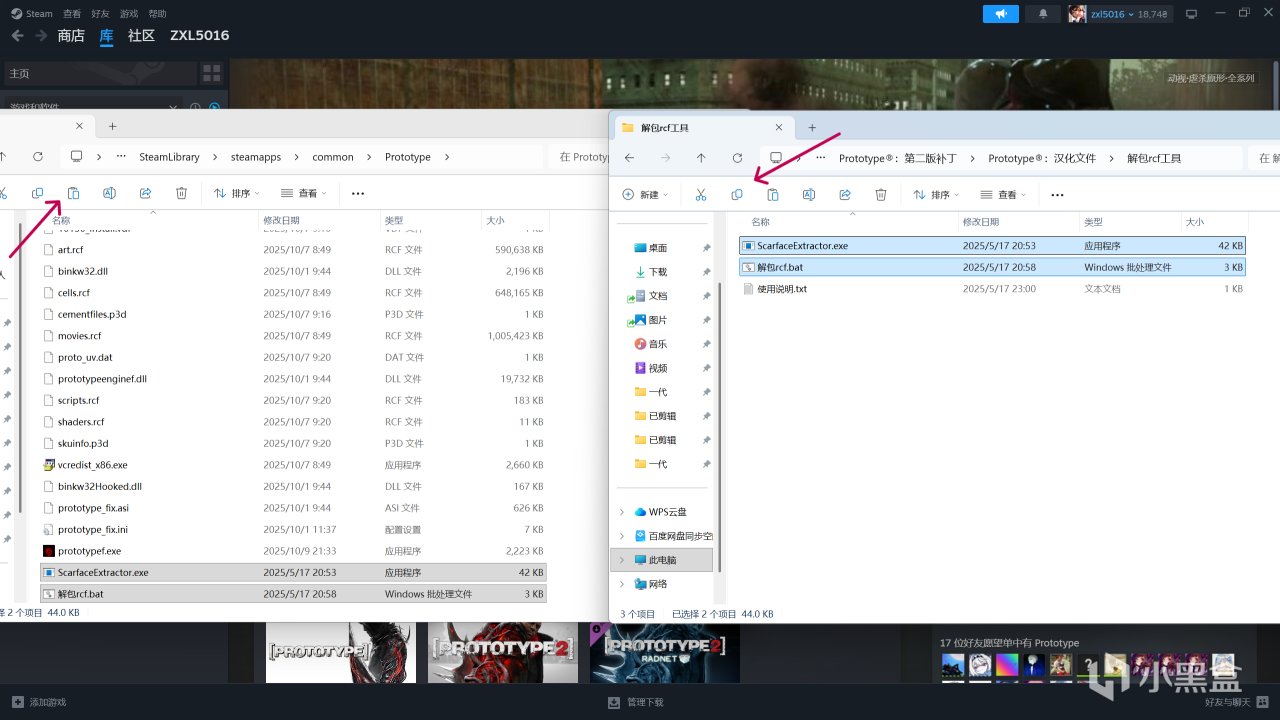
Task: Click the Delete trash icon in the 解包rcf工具 window
Action: coord(881,194)
